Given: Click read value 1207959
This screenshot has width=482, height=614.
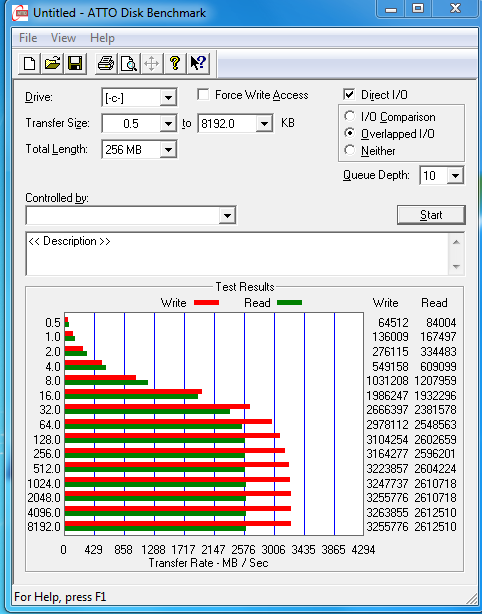Looking at the screenshot, I should pyautogui.click(x=435, y=381).
